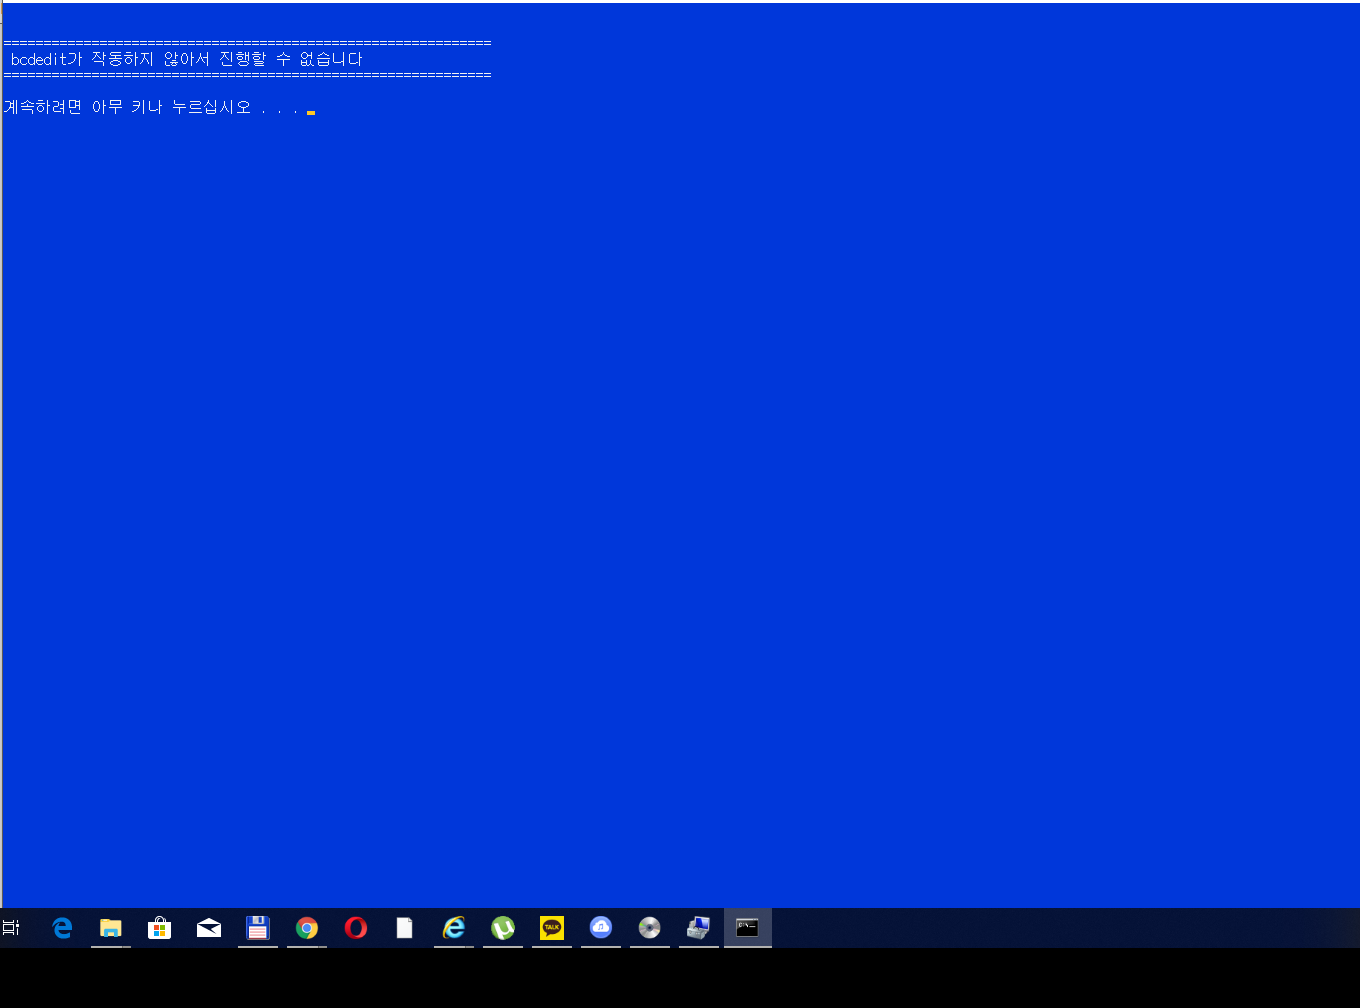Viewport: 1360px width, 1008px height.
Task: Open the computer devices taskbar icon
Action: 699,928
